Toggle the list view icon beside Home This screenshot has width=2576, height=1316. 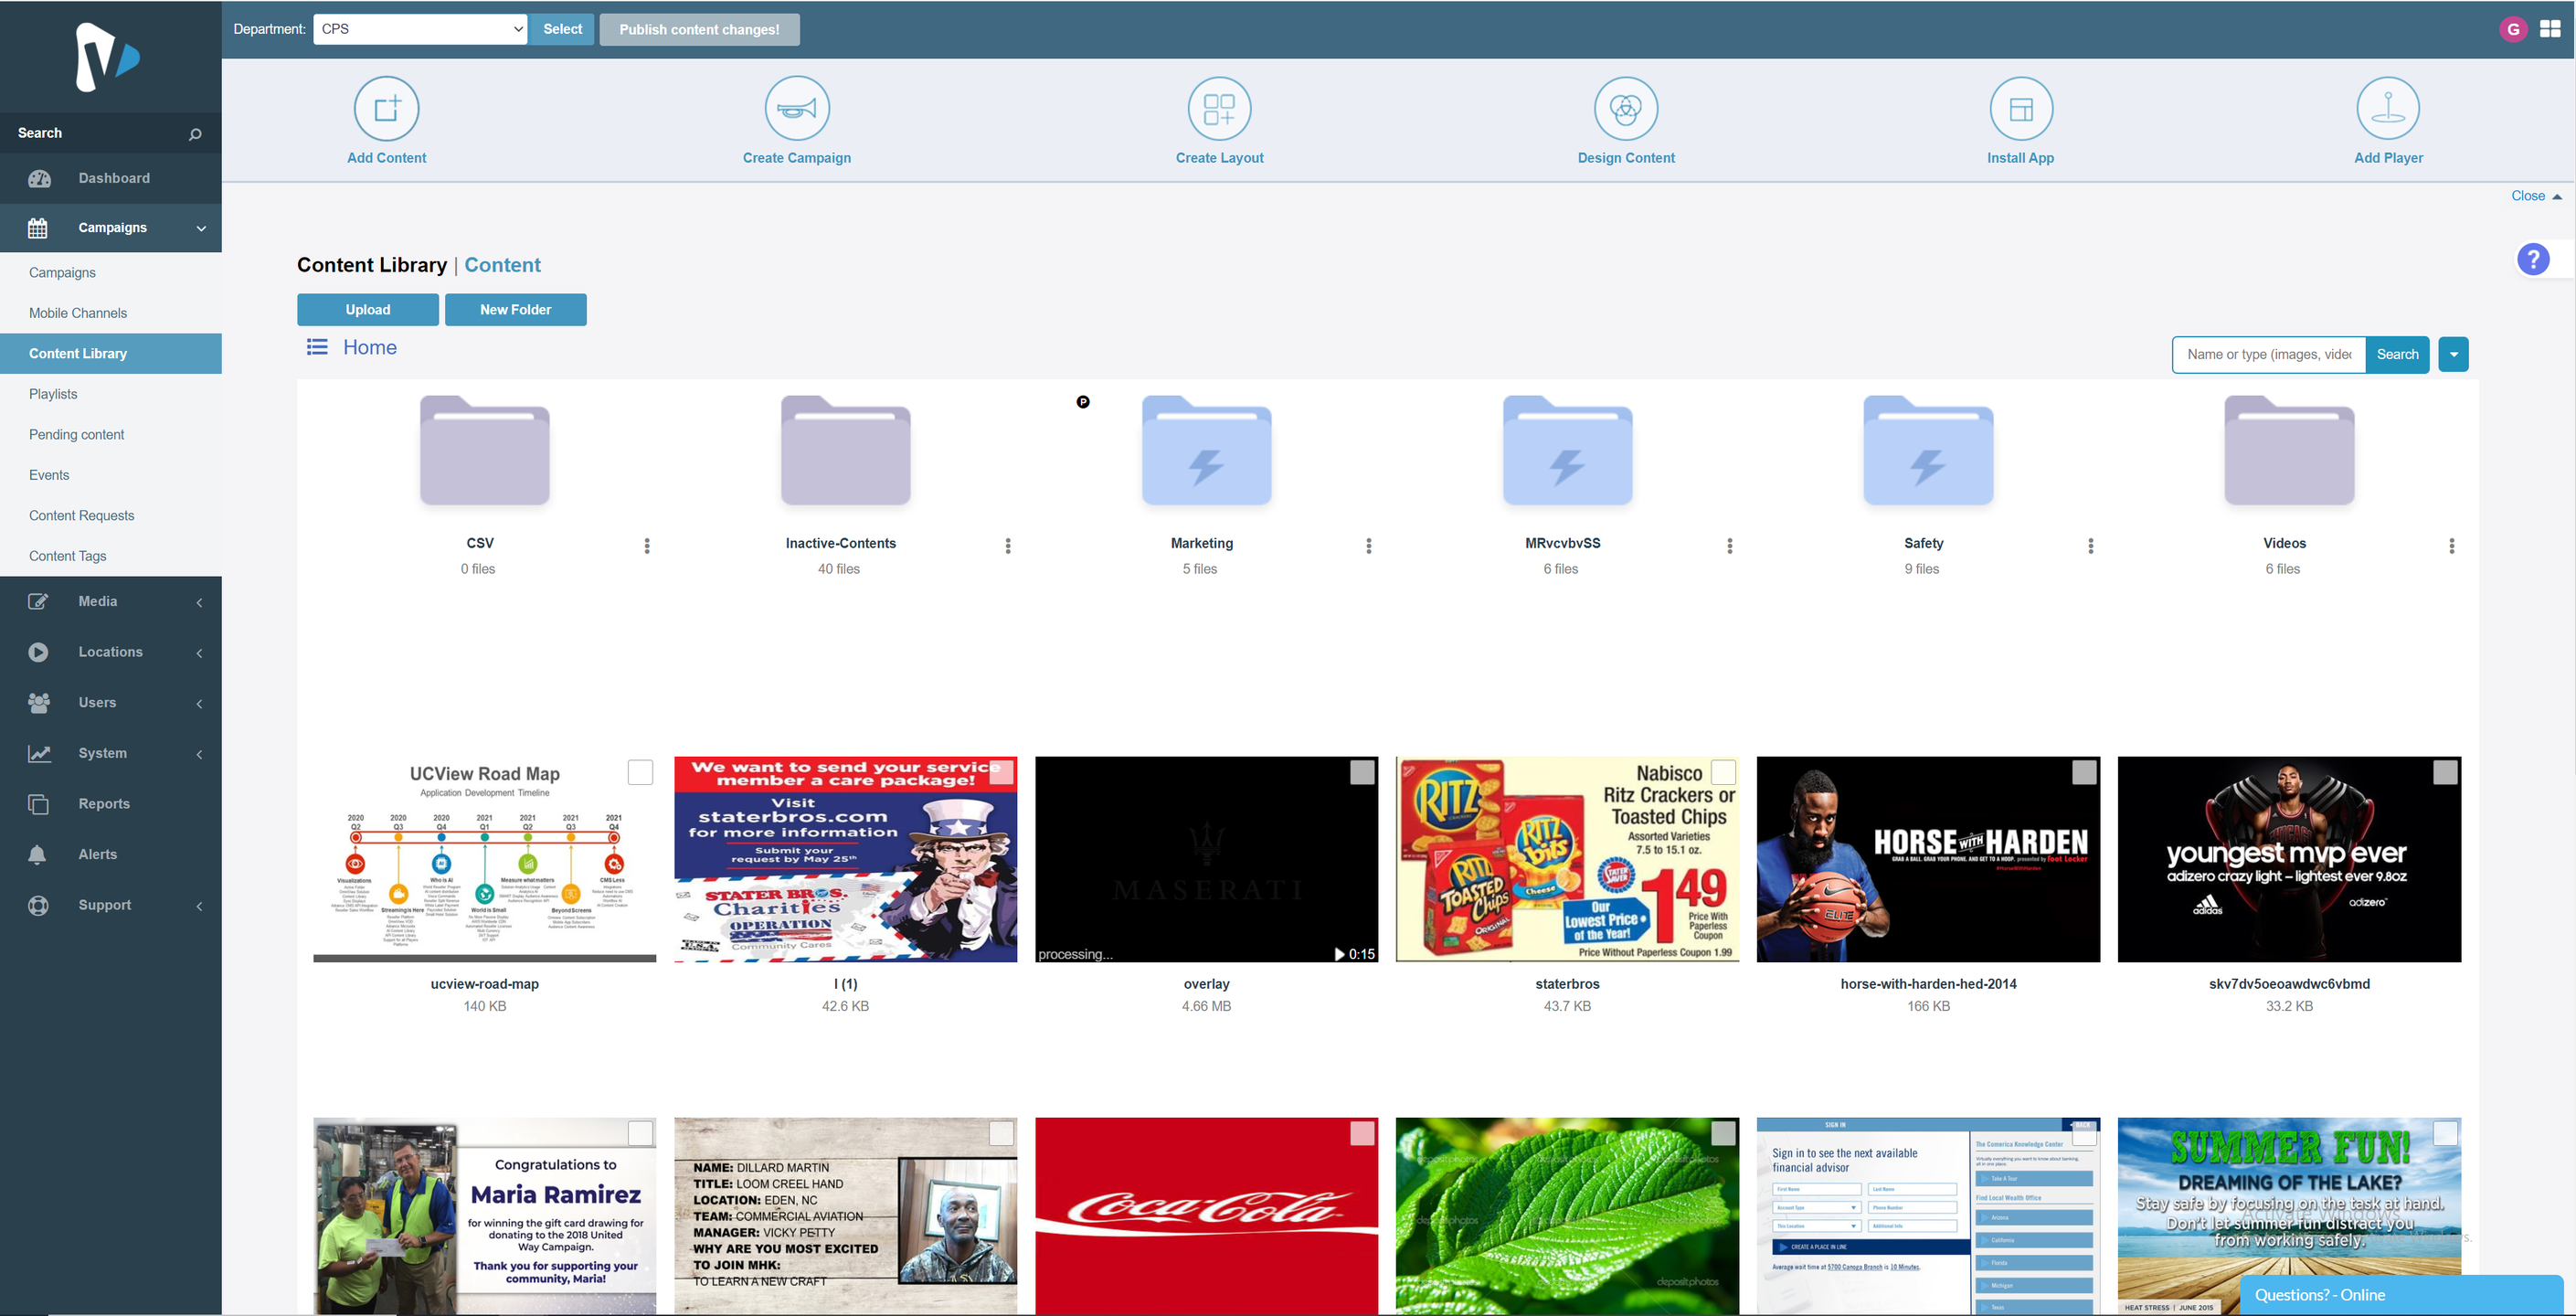(317, 347)
